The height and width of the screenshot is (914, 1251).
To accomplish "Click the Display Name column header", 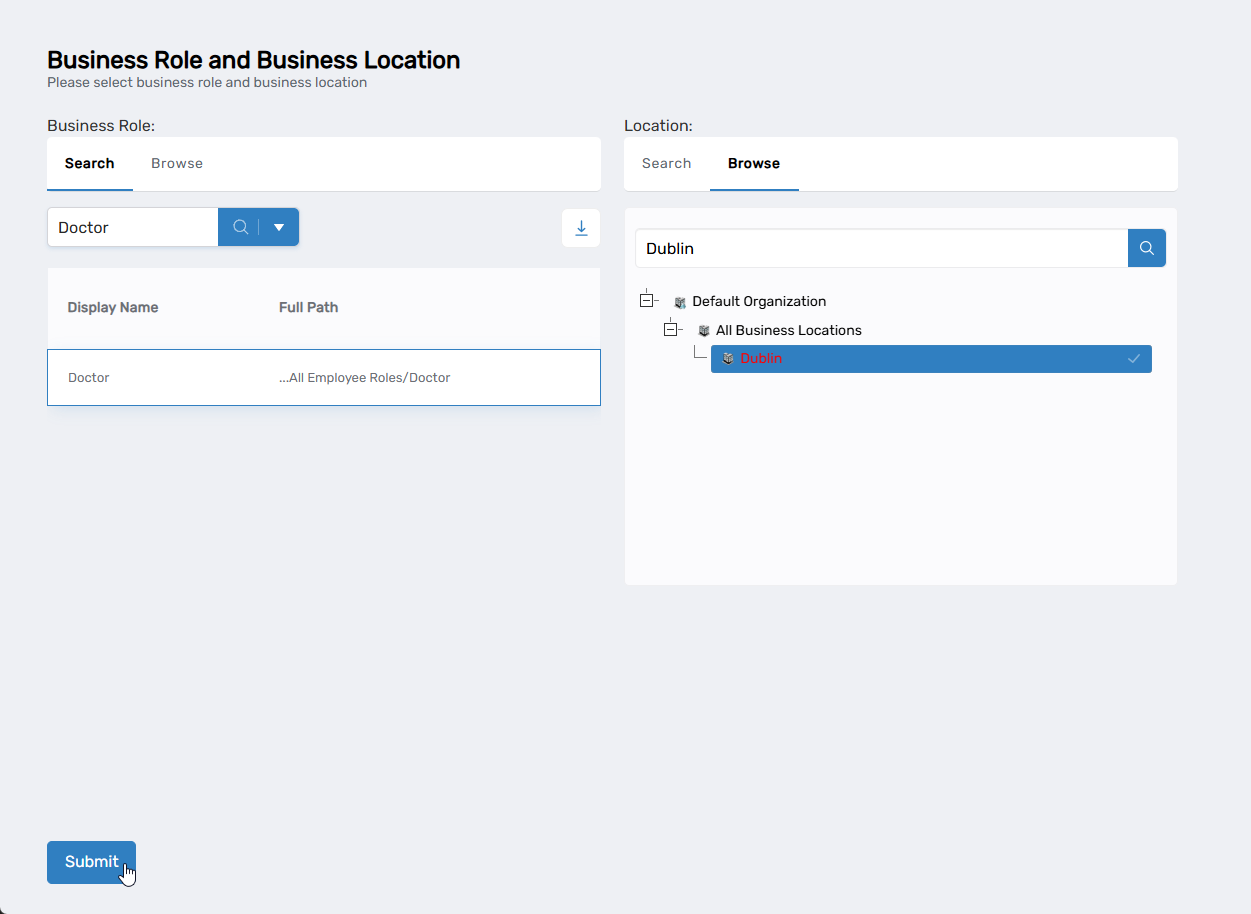I will click(113, 307).
